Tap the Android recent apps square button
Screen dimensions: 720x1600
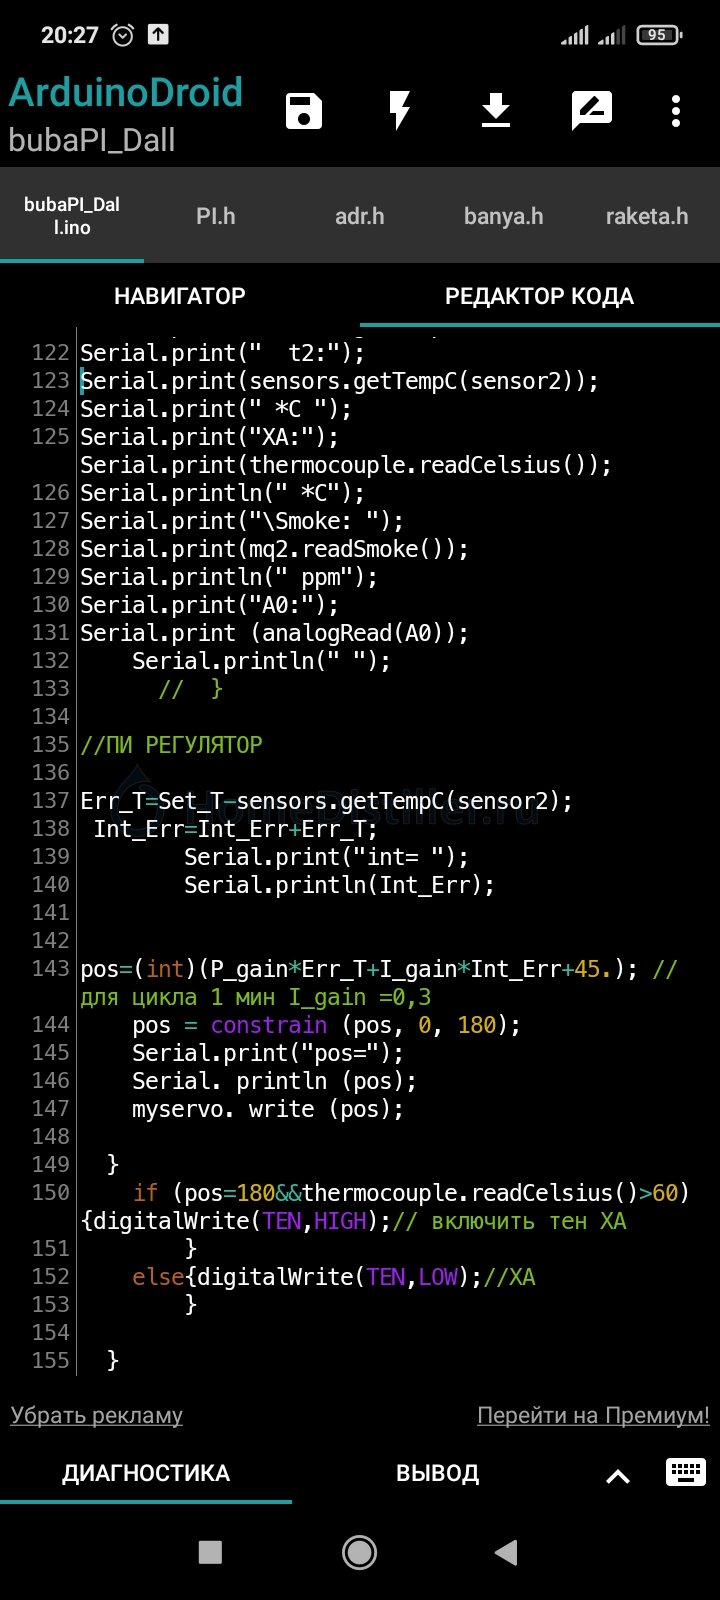coord(210,1552)
